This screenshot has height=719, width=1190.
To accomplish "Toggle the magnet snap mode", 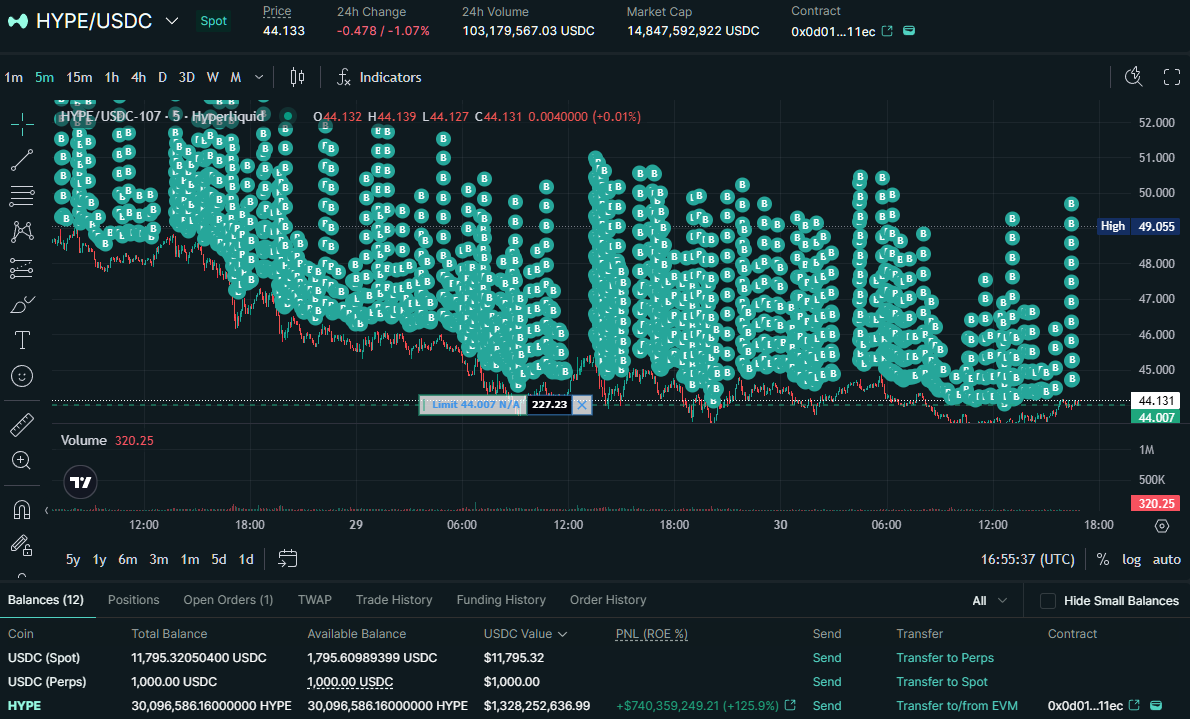I will (x=22, y=509).
